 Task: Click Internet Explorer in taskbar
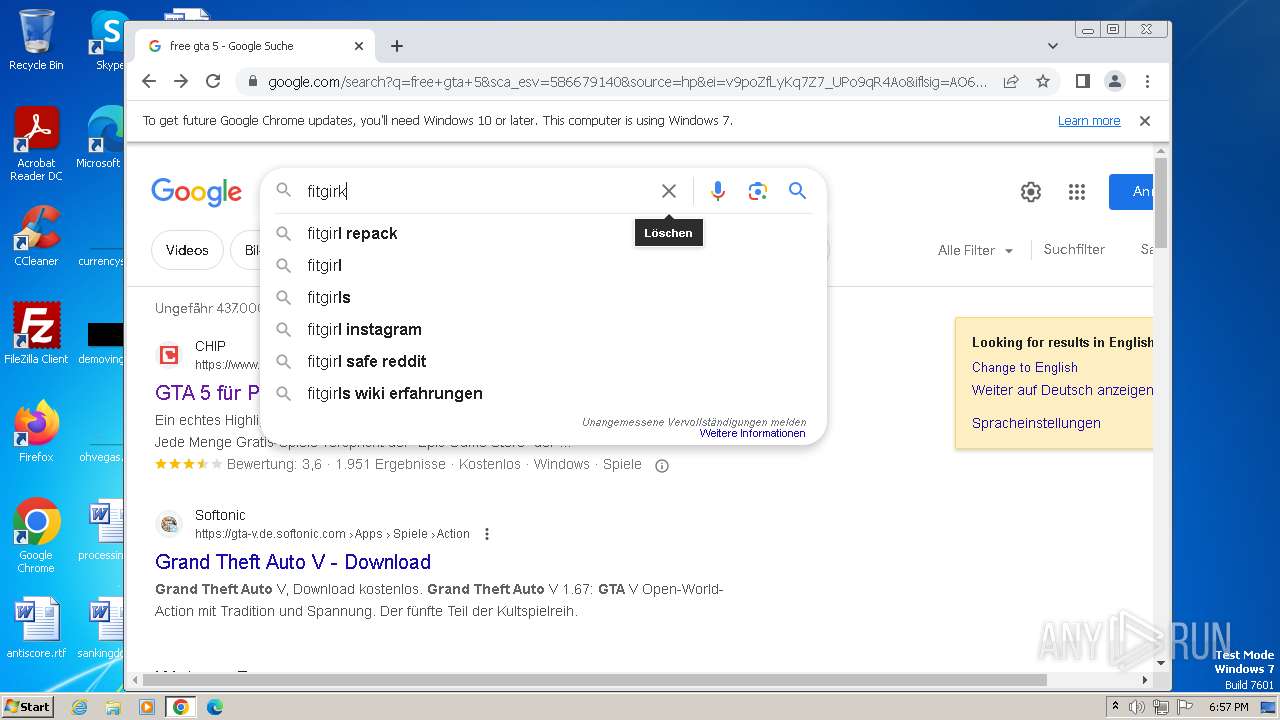(80, 707)
